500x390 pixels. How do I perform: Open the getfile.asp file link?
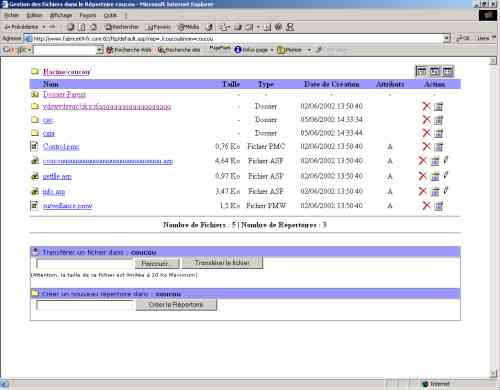tap(57, 176)
